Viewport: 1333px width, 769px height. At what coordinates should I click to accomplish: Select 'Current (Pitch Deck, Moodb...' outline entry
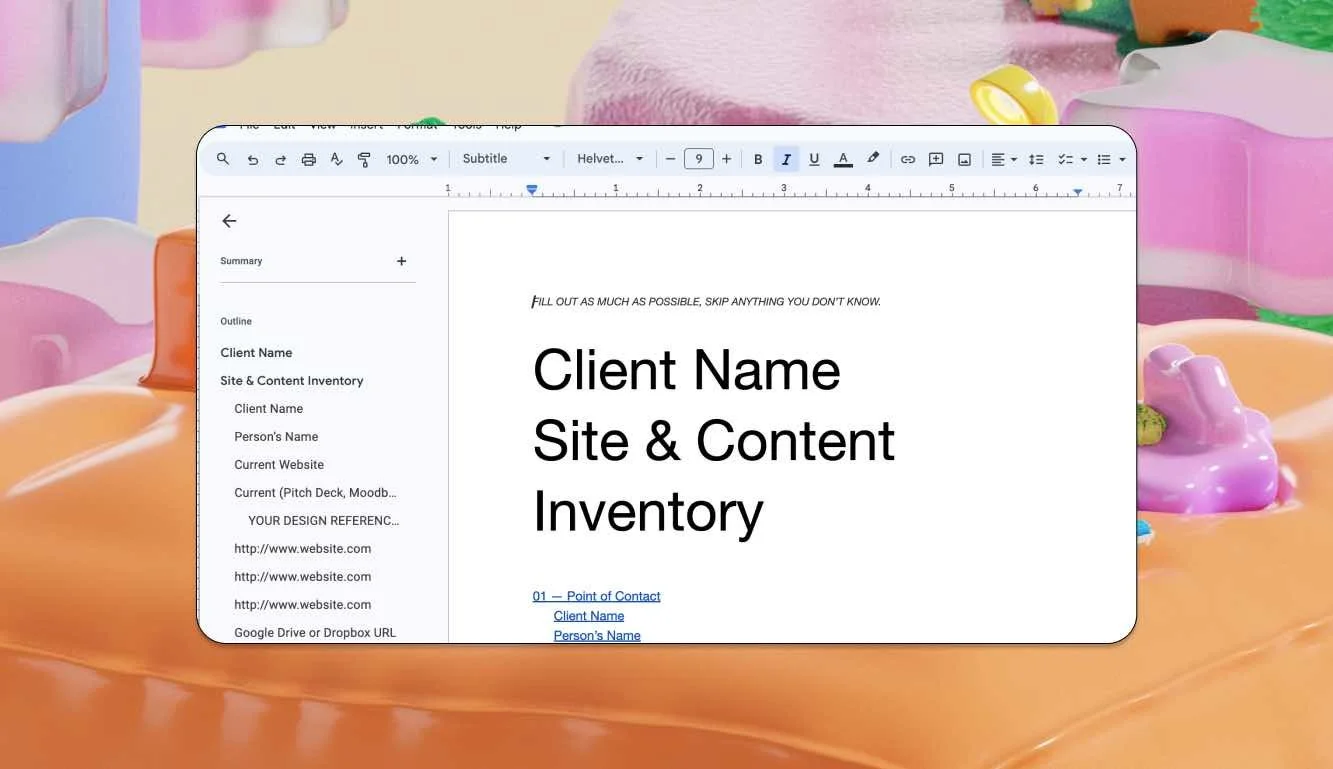[x=315, y=493]
